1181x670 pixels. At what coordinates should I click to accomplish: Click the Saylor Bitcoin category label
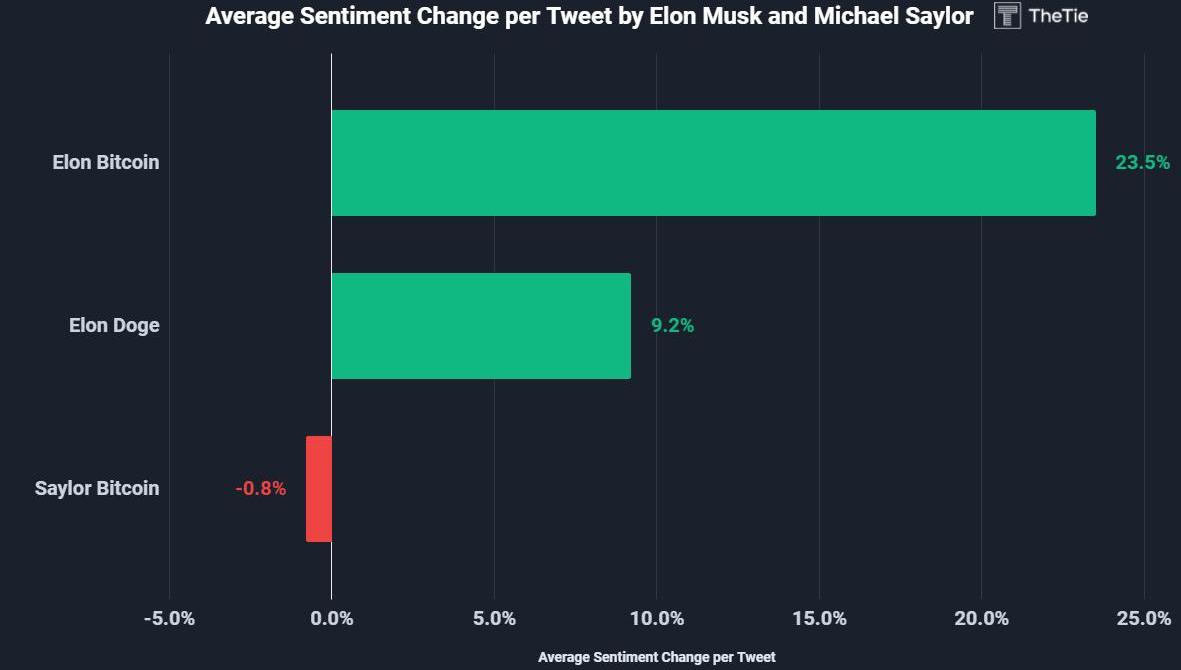pos(97,488)
